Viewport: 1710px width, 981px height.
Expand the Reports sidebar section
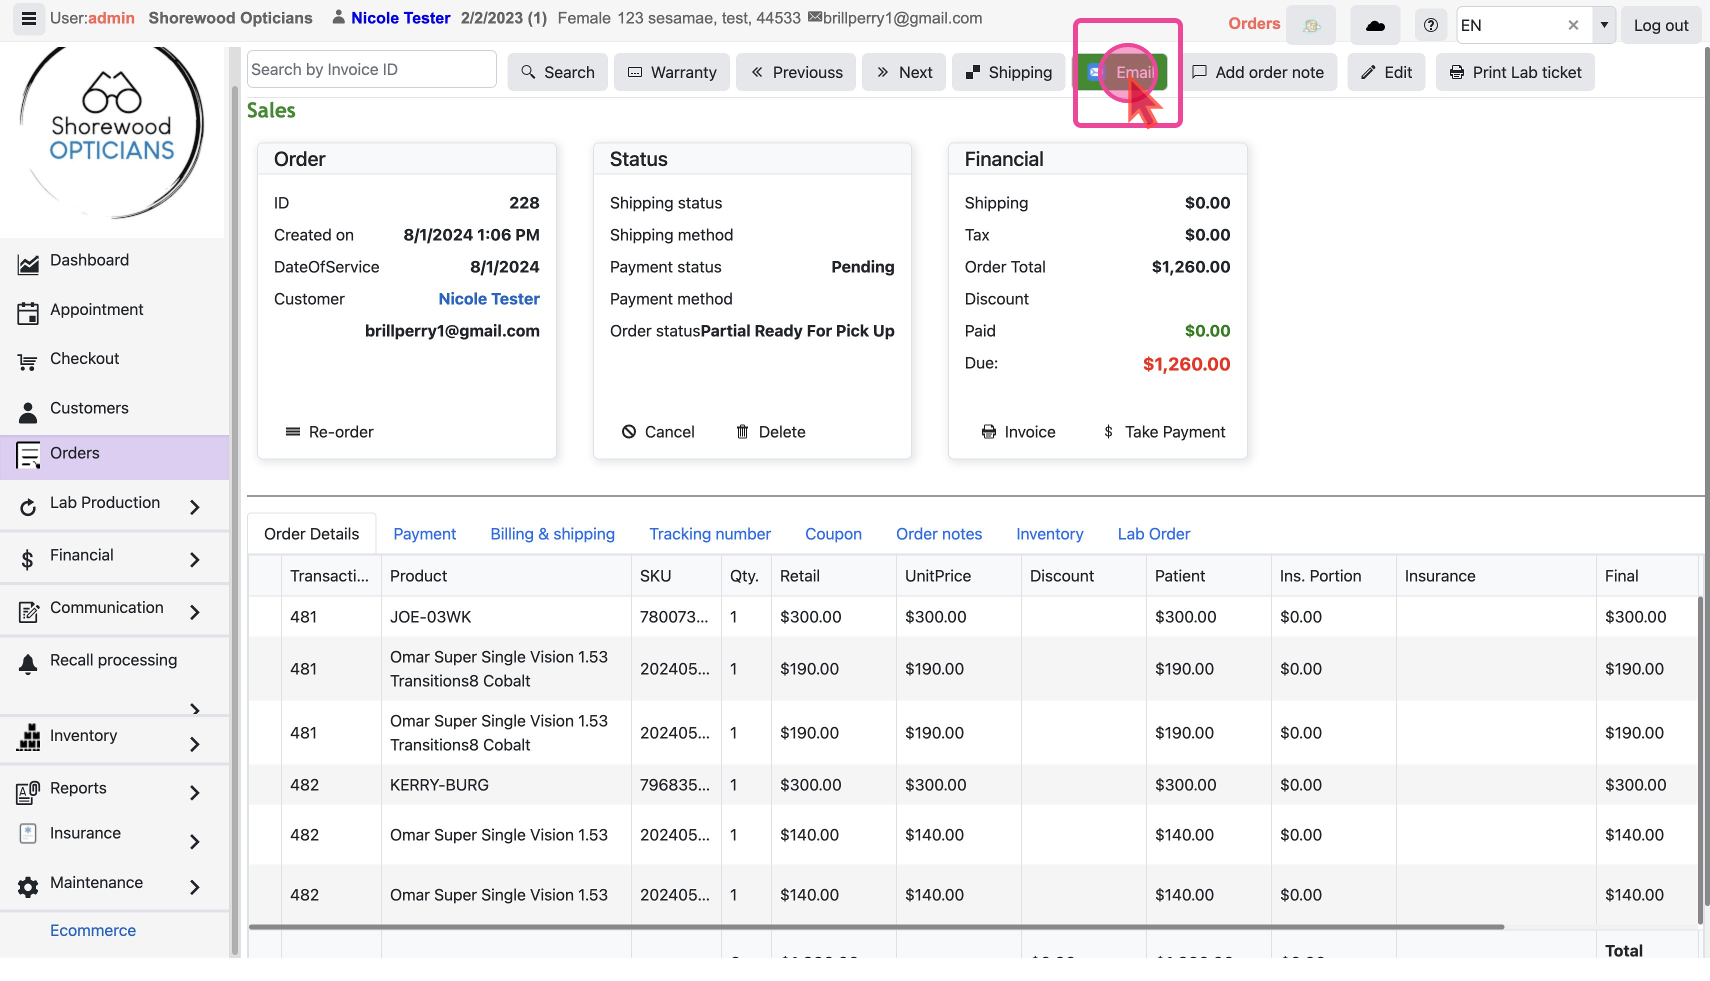195,793
